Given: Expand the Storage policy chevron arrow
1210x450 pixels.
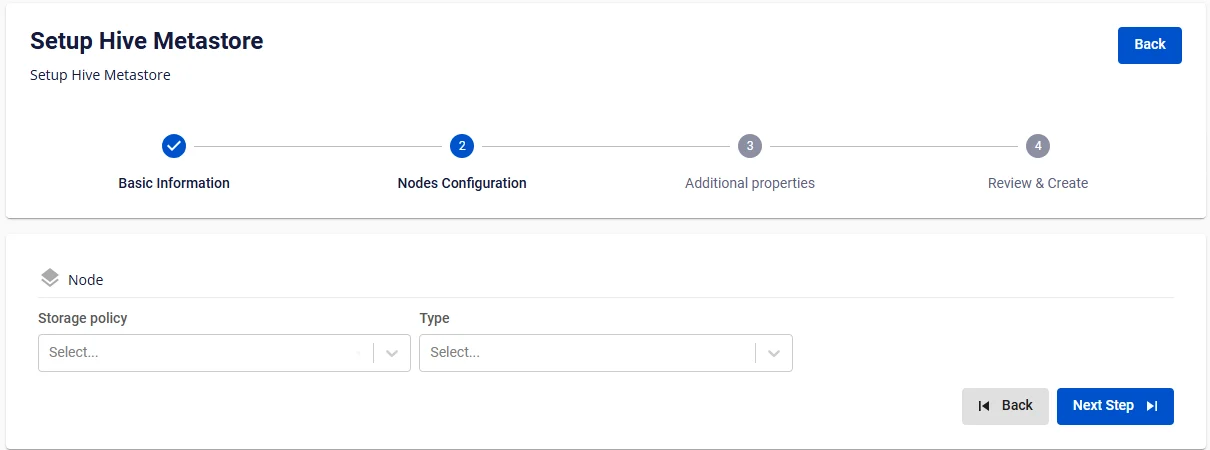Looking at the screenshot, I should click(392, 353).
